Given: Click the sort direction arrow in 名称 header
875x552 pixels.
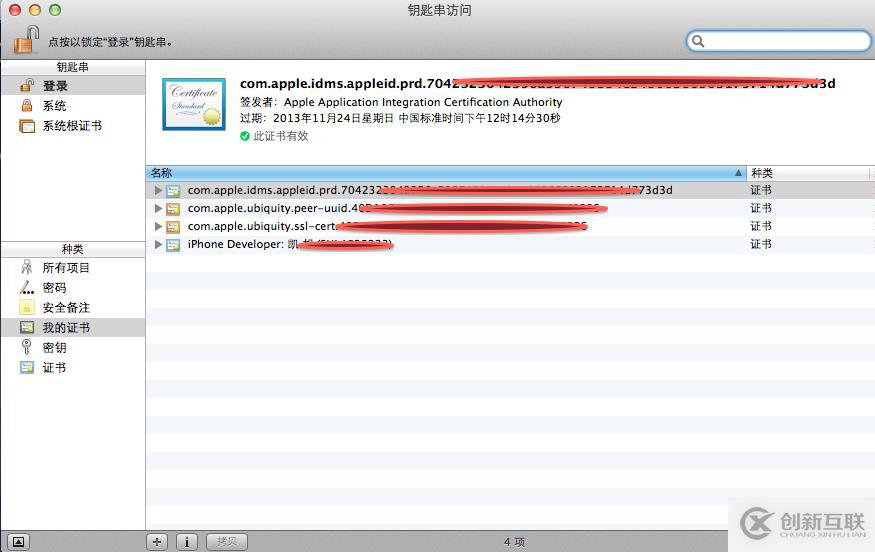Looking at the screenshot, I should (738, 173).
